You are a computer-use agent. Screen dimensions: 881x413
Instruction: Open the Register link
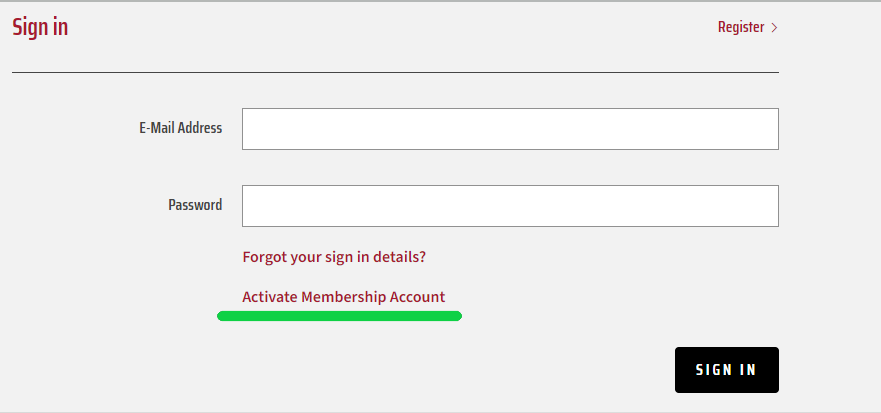point(741,27)
